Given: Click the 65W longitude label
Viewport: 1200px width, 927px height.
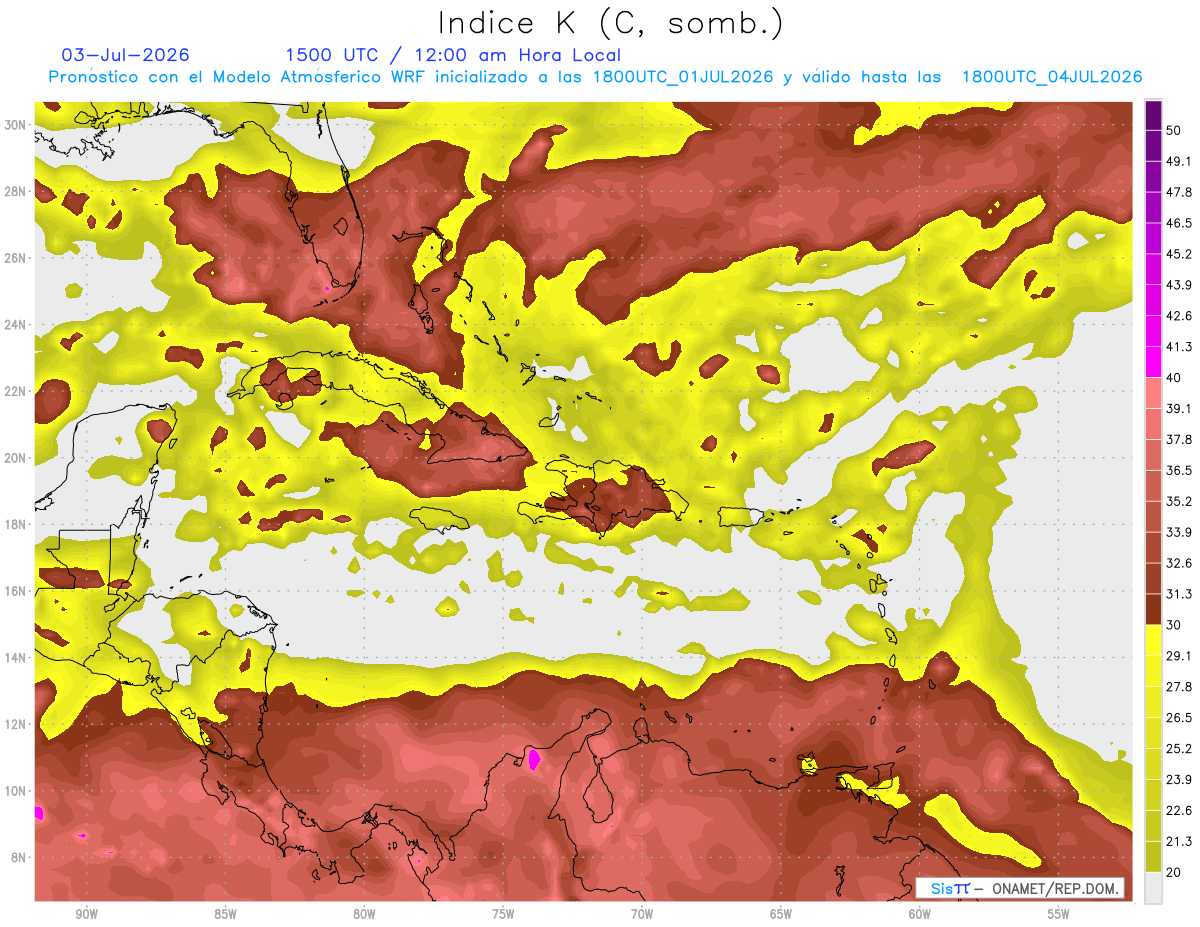Looking at the screenshot, I should coord(781,914).
